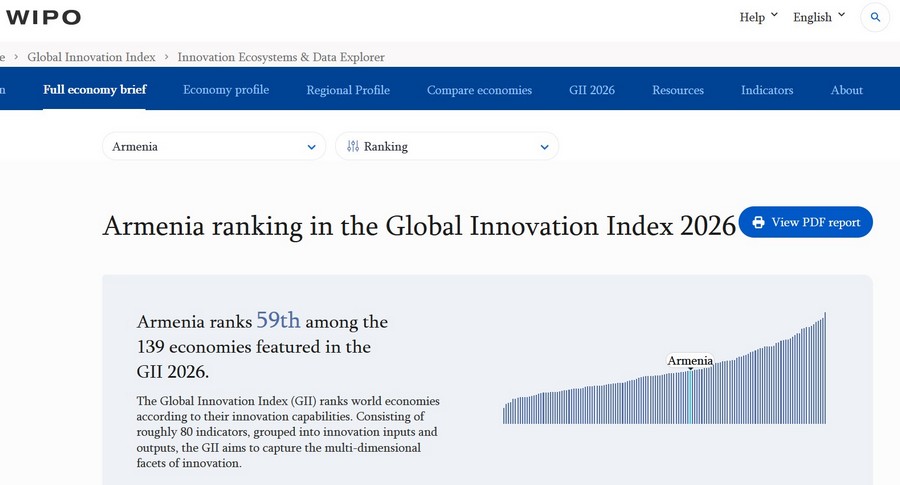Switch to the Economy profile tab
The height and width of the screenshot is (485, 900).
pos(226,90)
